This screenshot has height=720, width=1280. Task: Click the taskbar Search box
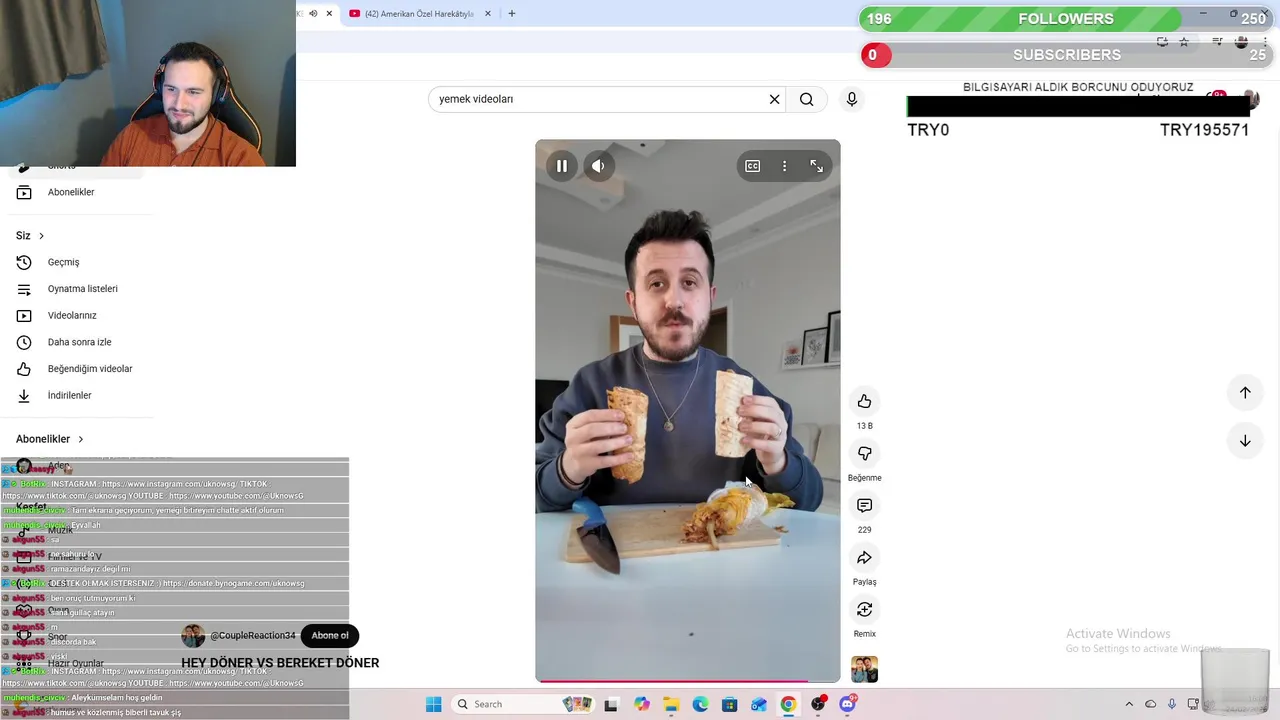click(x=523, y=704)
